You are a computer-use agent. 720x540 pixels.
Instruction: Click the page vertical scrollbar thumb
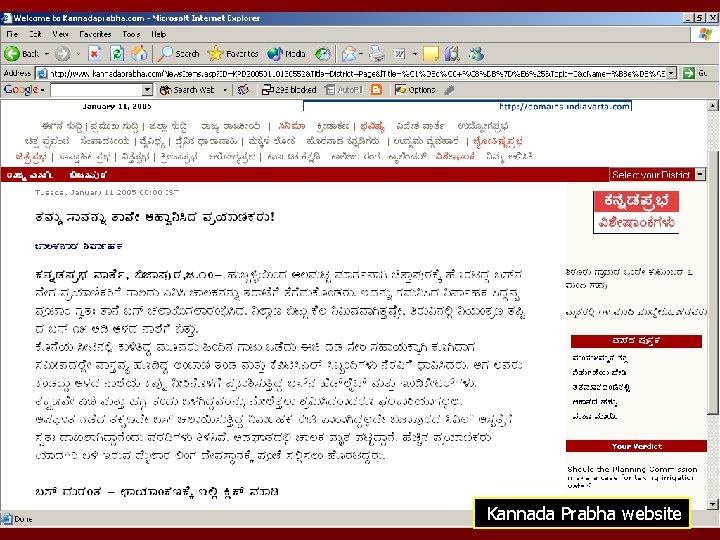[713, 282]
